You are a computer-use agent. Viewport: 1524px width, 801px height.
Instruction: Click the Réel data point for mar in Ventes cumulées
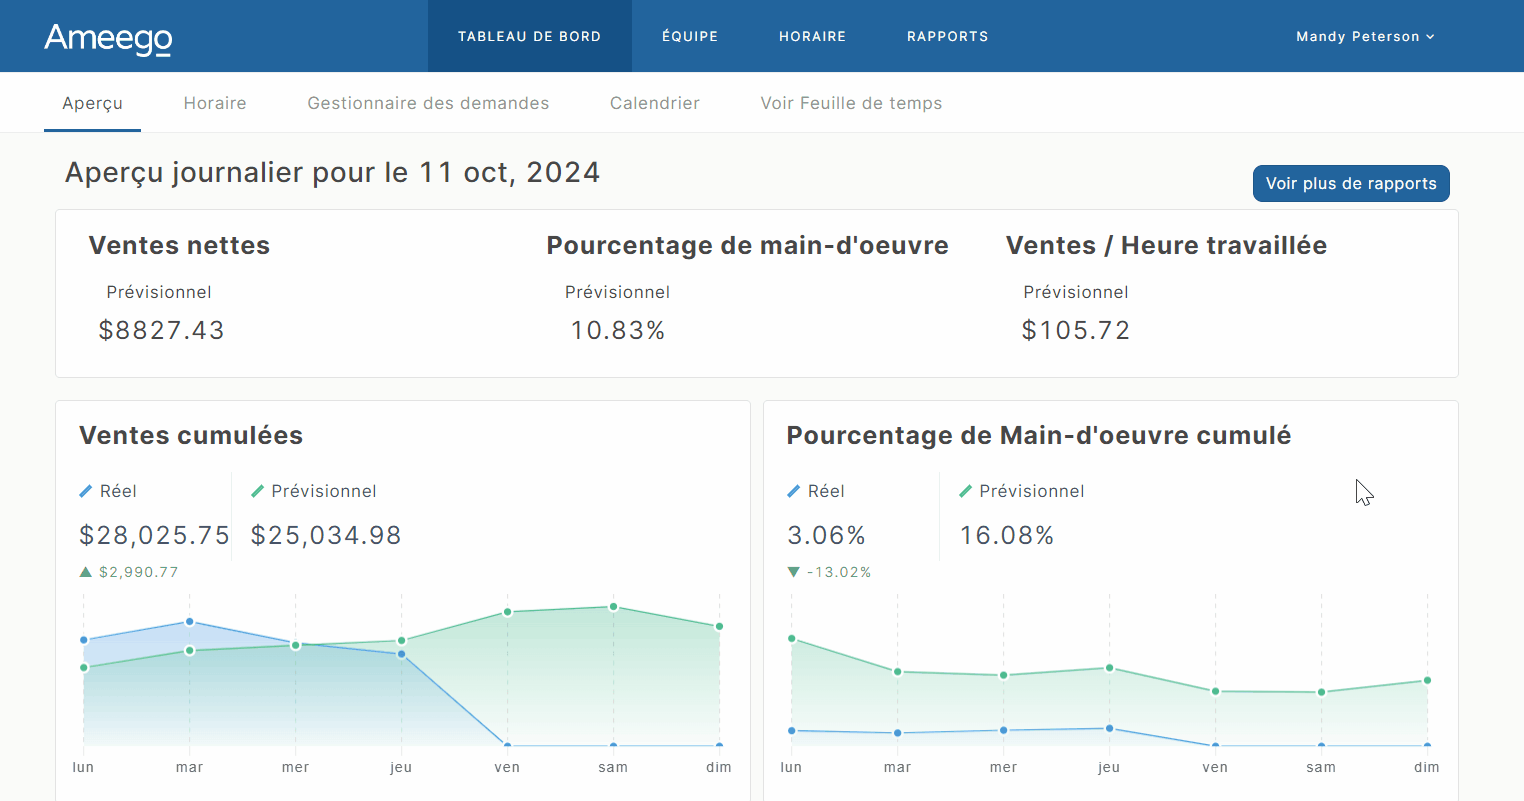coord(189,622)
